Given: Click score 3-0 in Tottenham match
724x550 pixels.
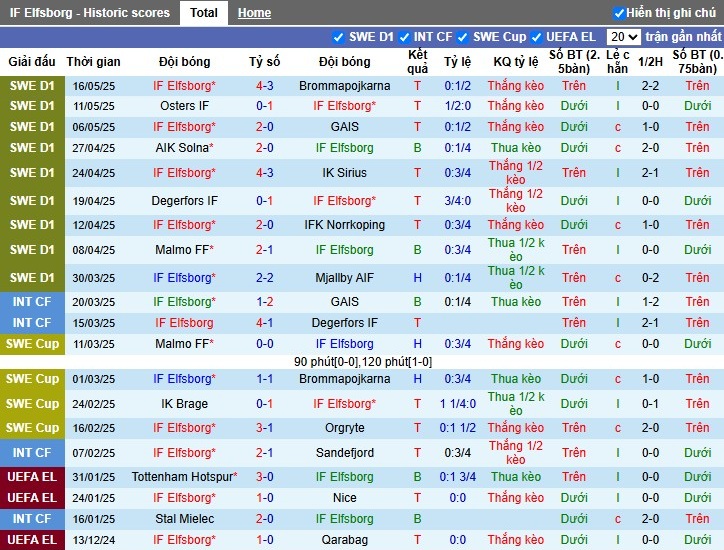Looking at the screenshot, I should tap(265, 477).
